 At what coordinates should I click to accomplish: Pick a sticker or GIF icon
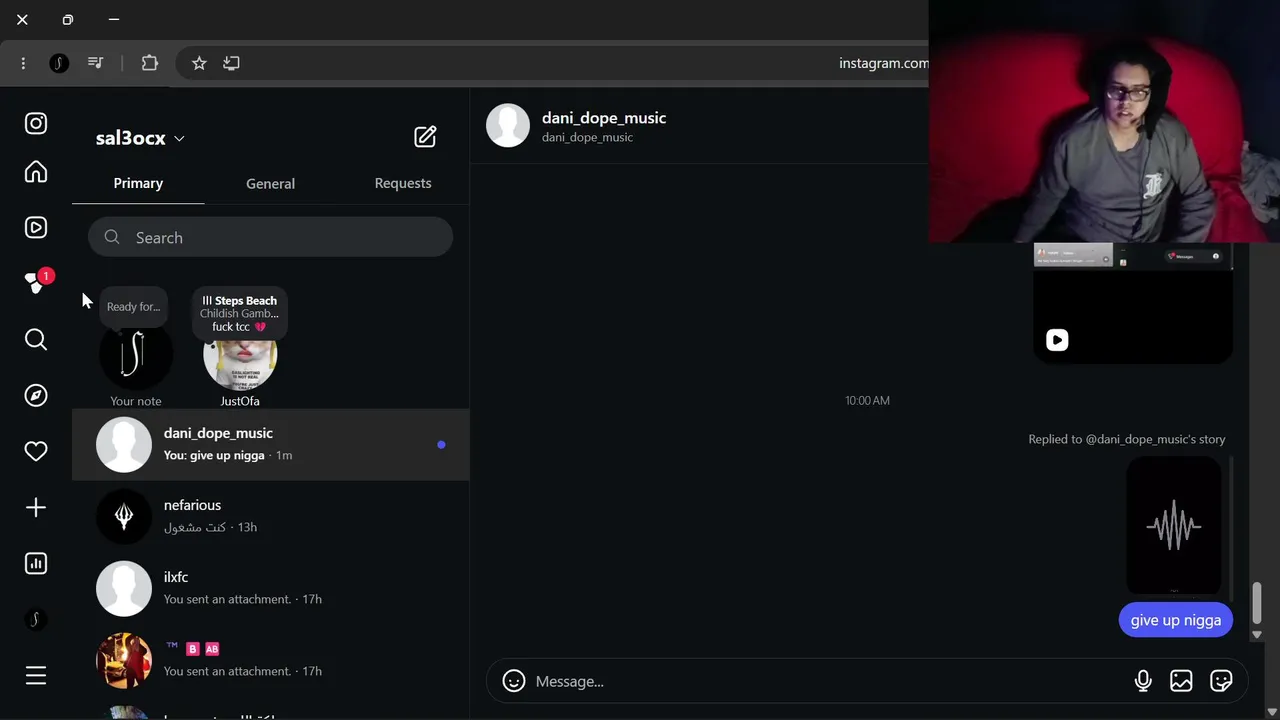click(1221, 681)
